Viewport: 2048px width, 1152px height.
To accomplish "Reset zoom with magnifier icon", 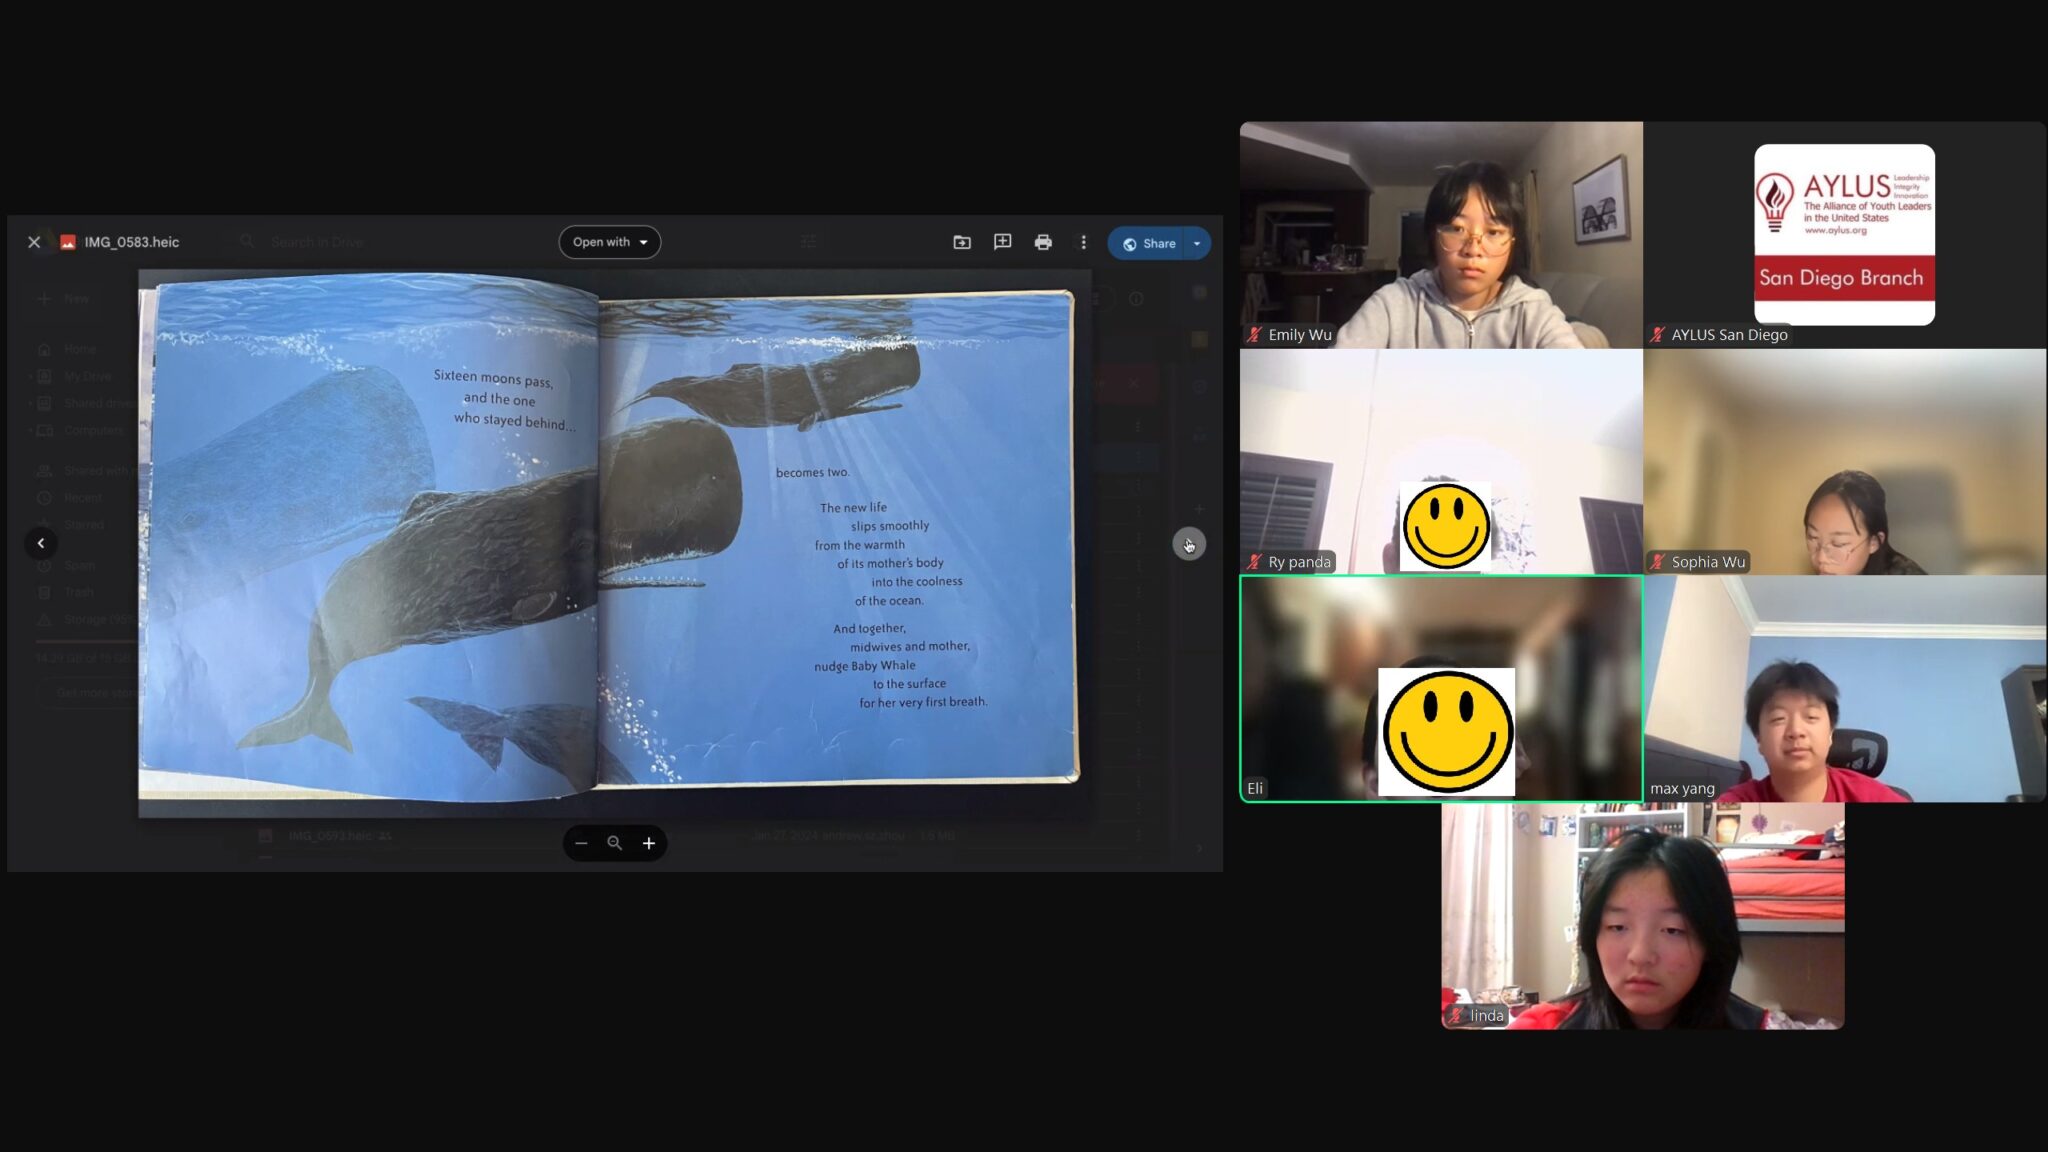I will 615,843.
